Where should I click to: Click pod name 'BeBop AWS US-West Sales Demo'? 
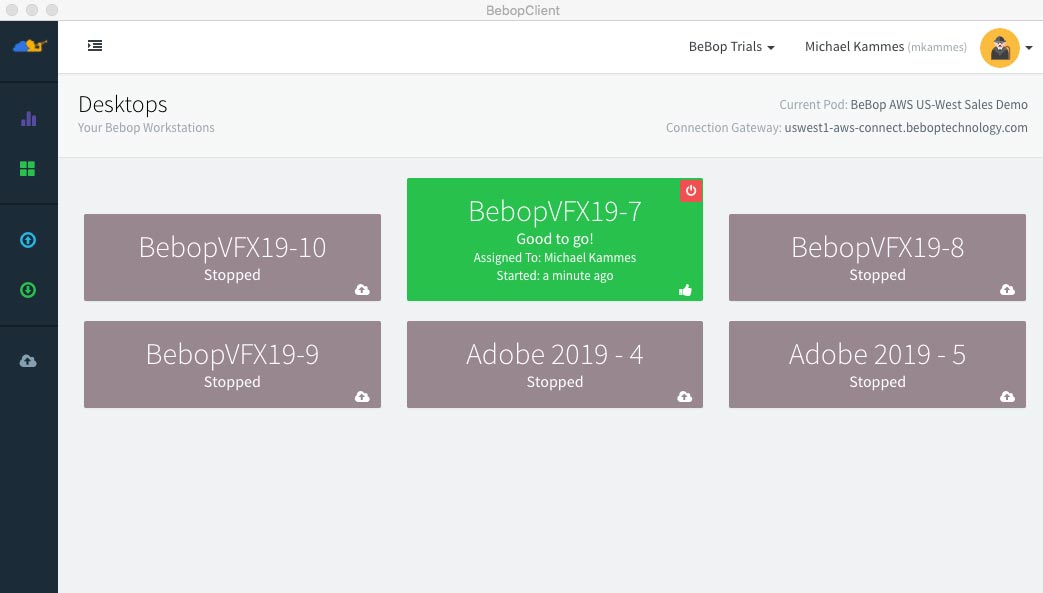pyautogui.click(x=939, y=104)
